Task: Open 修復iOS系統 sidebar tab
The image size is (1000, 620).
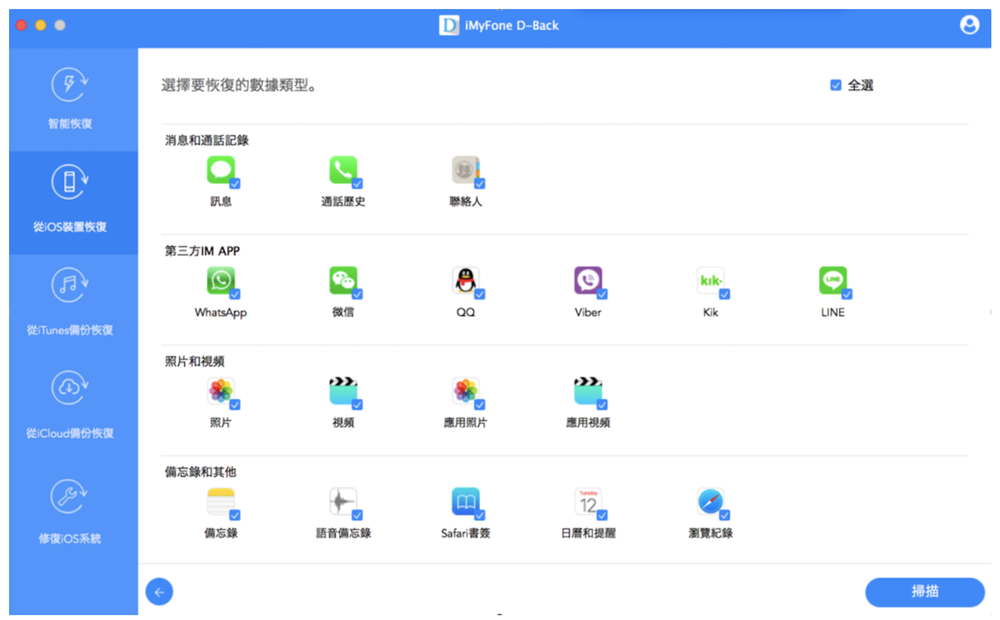Action: click(73, 513)
